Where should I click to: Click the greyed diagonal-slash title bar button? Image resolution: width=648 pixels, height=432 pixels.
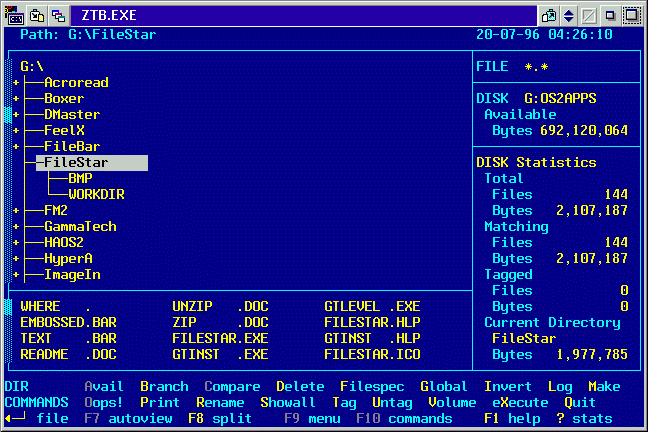[589, 16]
